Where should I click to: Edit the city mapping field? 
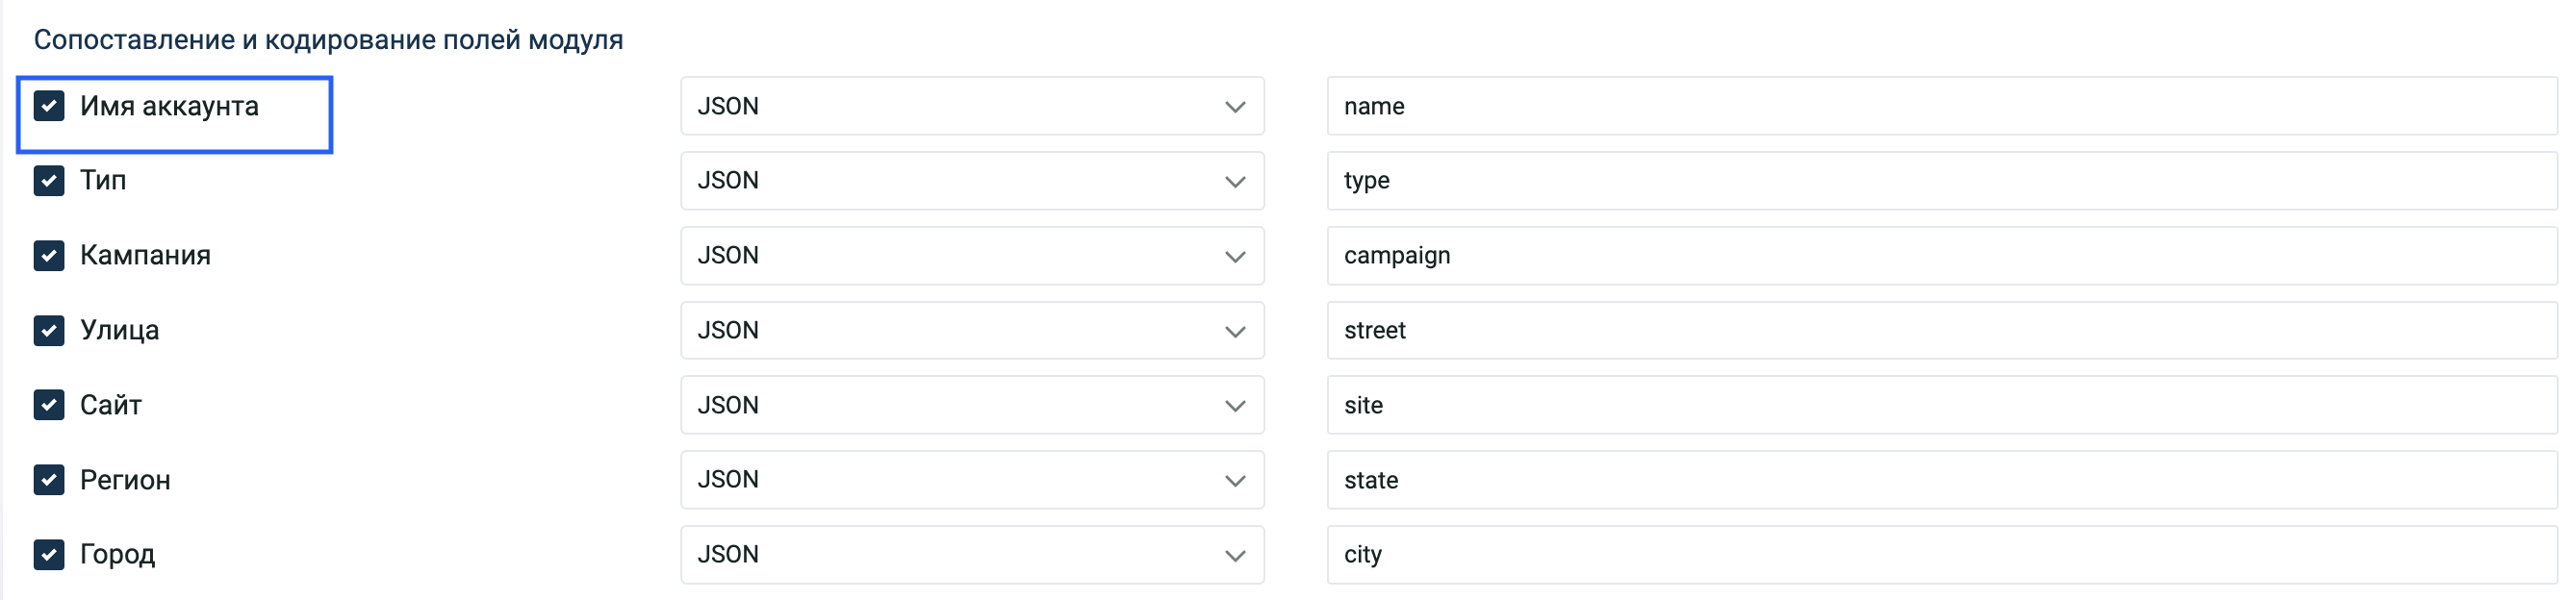1942,554
